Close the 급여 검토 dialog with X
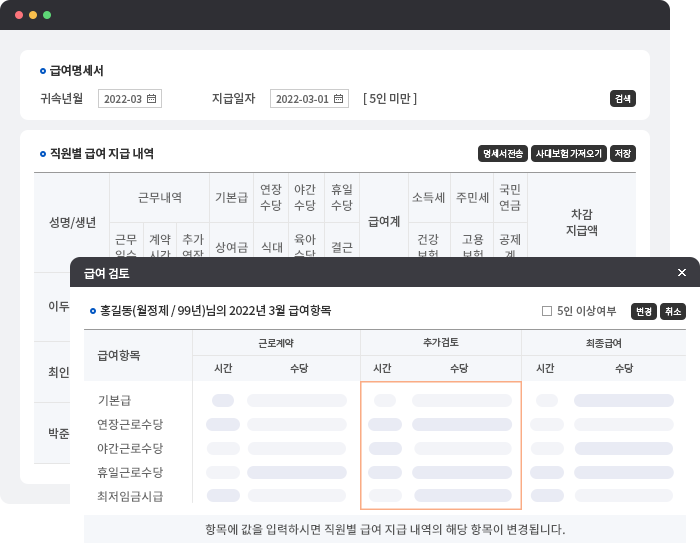The height and width of the screenshot is (554, 700). 682,272
